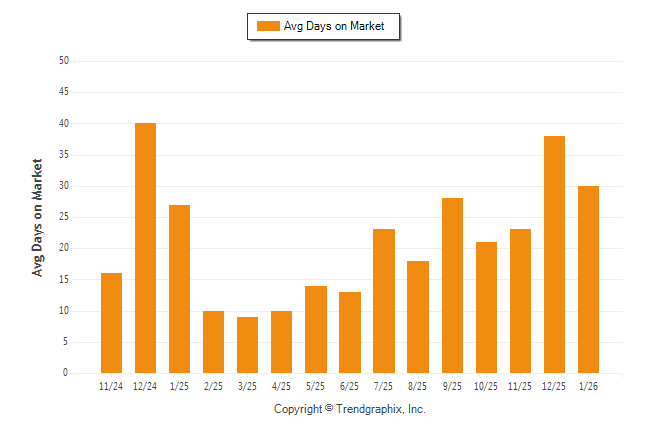This screenshot has height=434, width=646.
Task: Select the 1/26 bar
Action: point(588,280)
